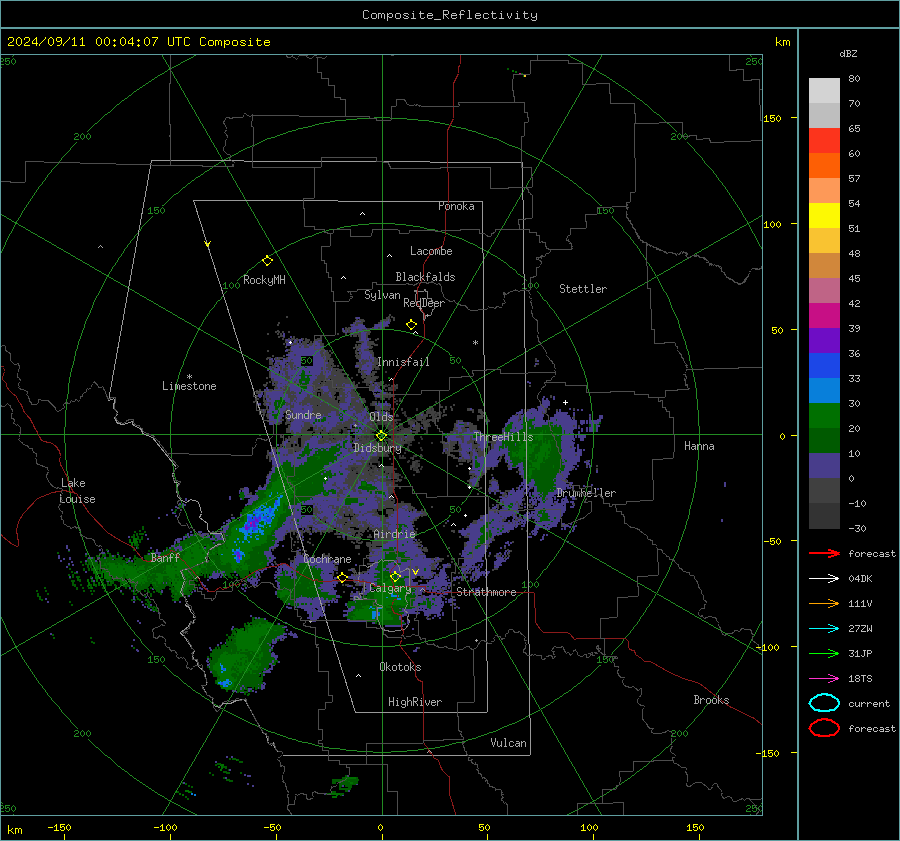Click the magenta 18TS arrow legend icon
900x841 pixels.
coord(824,679)
